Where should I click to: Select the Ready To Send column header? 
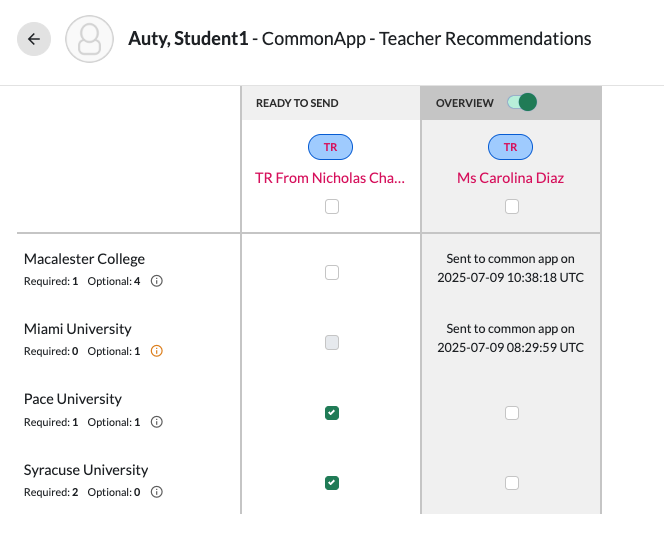point(297,103)
